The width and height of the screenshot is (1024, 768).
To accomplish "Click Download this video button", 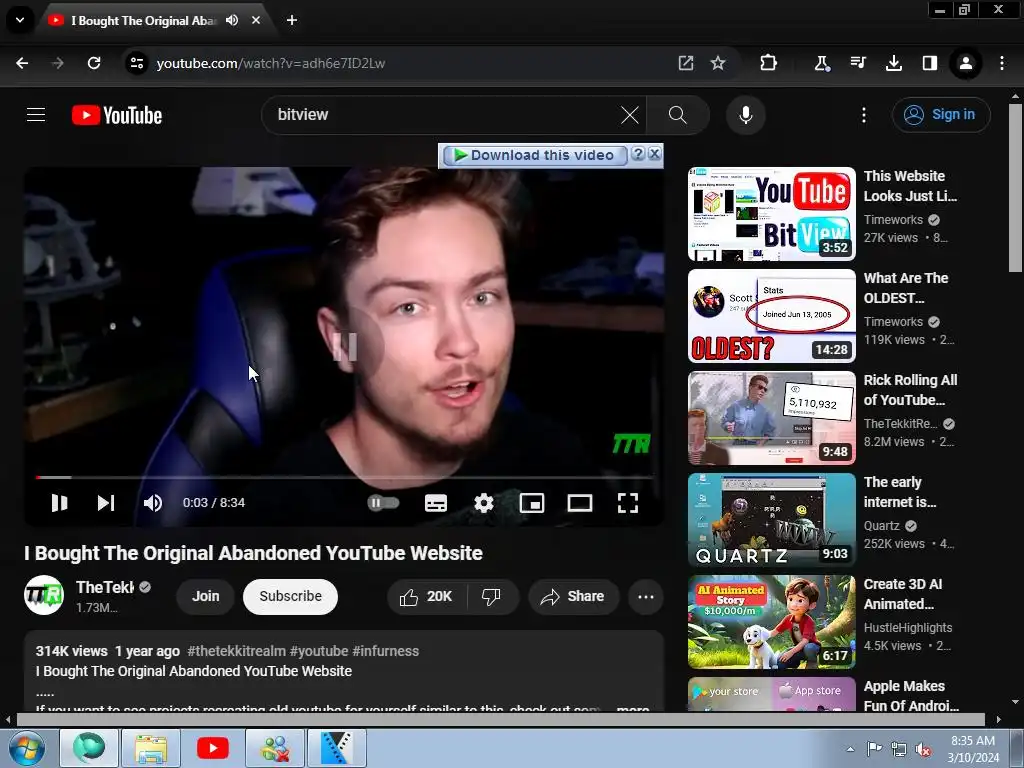I will point(534,155).
